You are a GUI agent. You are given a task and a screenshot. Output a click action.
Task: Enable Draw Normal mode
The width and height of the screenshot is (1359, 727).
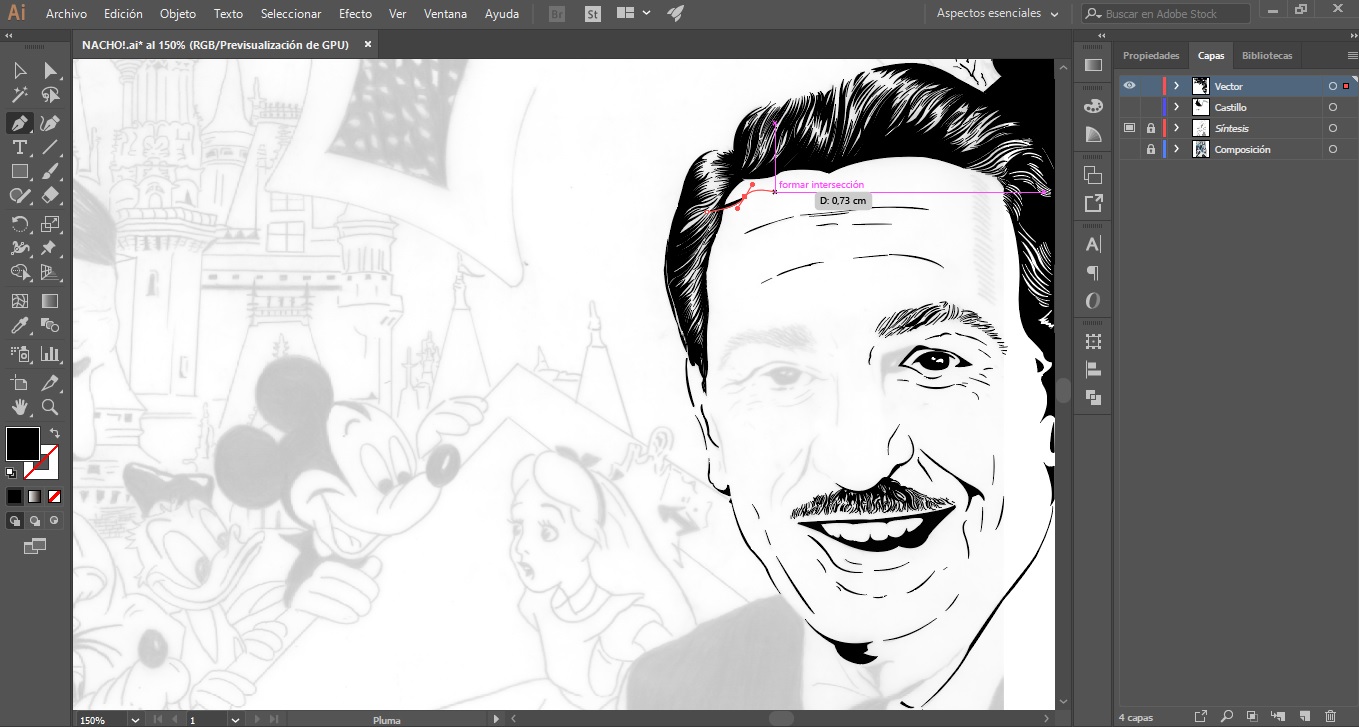point(15,521)
